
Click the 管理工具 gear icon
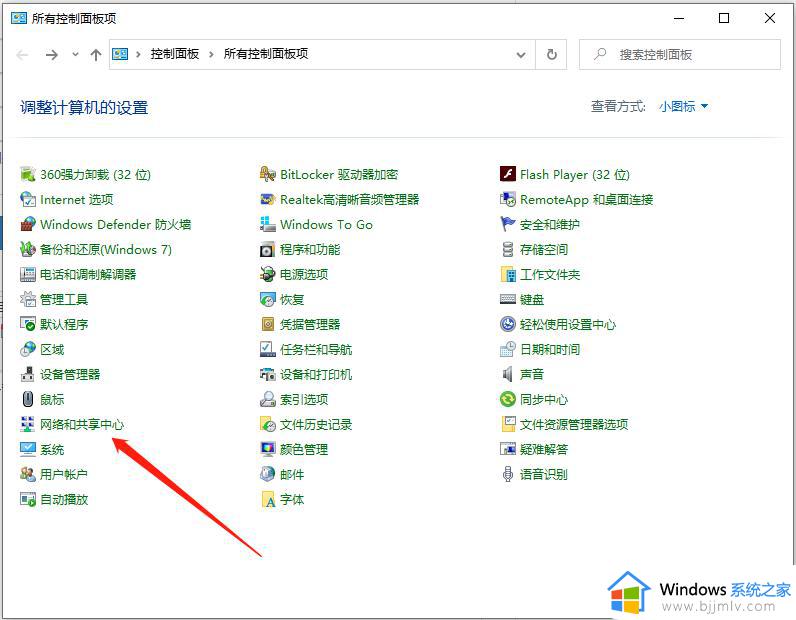(27, 299)
